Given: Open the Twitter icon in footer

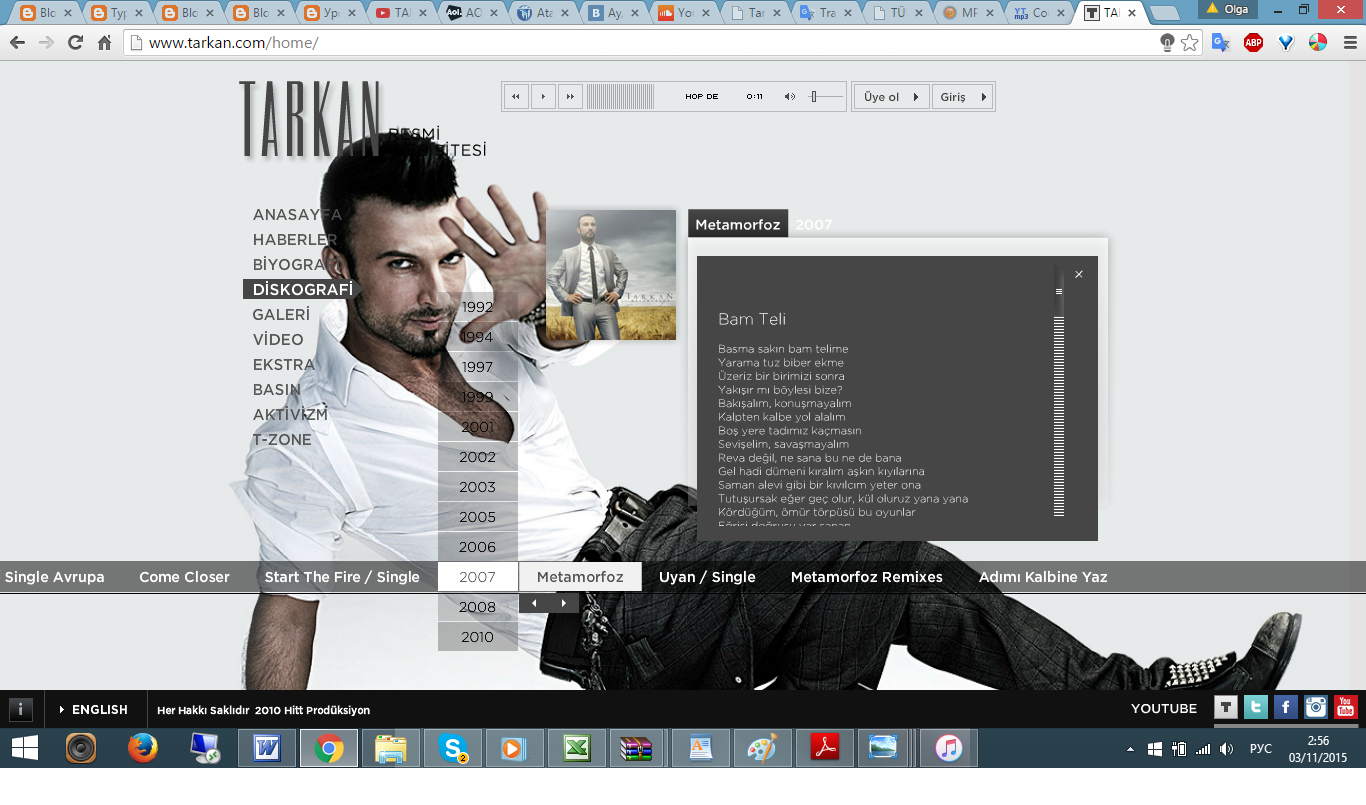Looking at the screenshot, I should pyautogui.click(x=1256, y=708).
